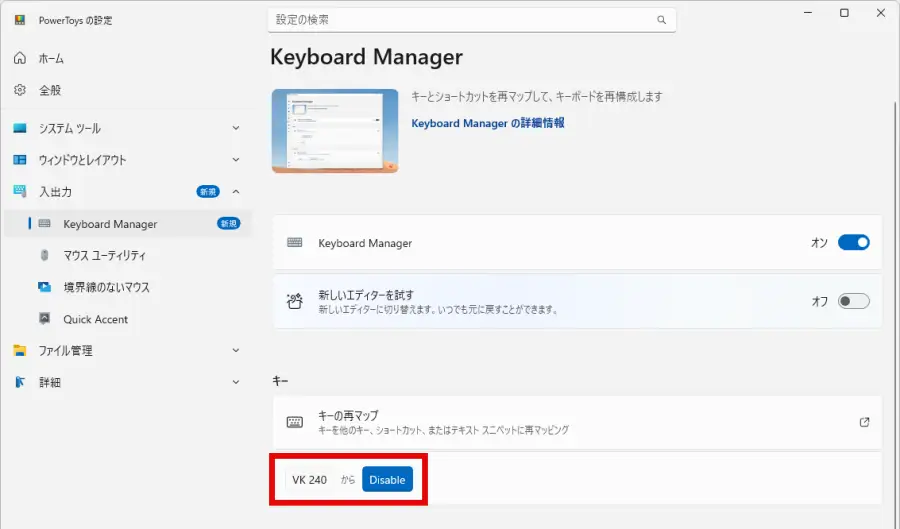Minimize the PowerToys window

808,13
